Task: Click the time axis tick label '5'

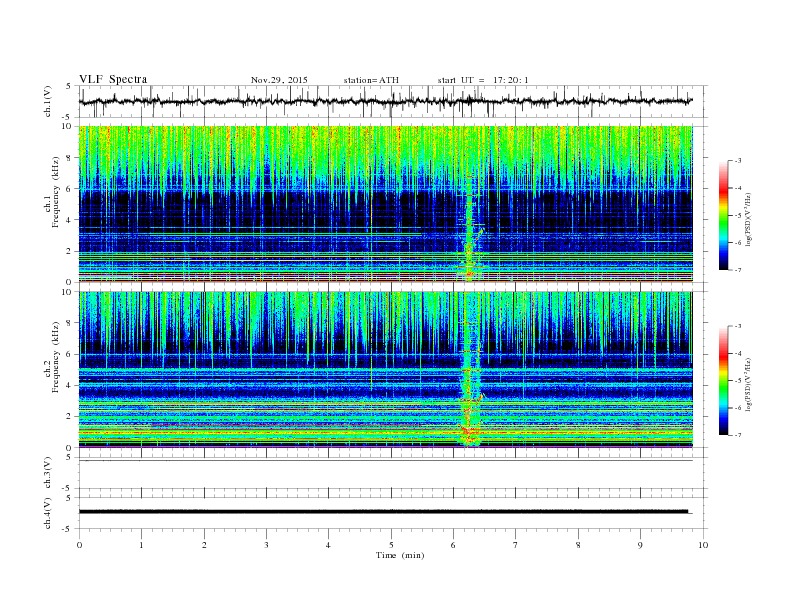Action: pyautogui.click(x=391, y=545)
